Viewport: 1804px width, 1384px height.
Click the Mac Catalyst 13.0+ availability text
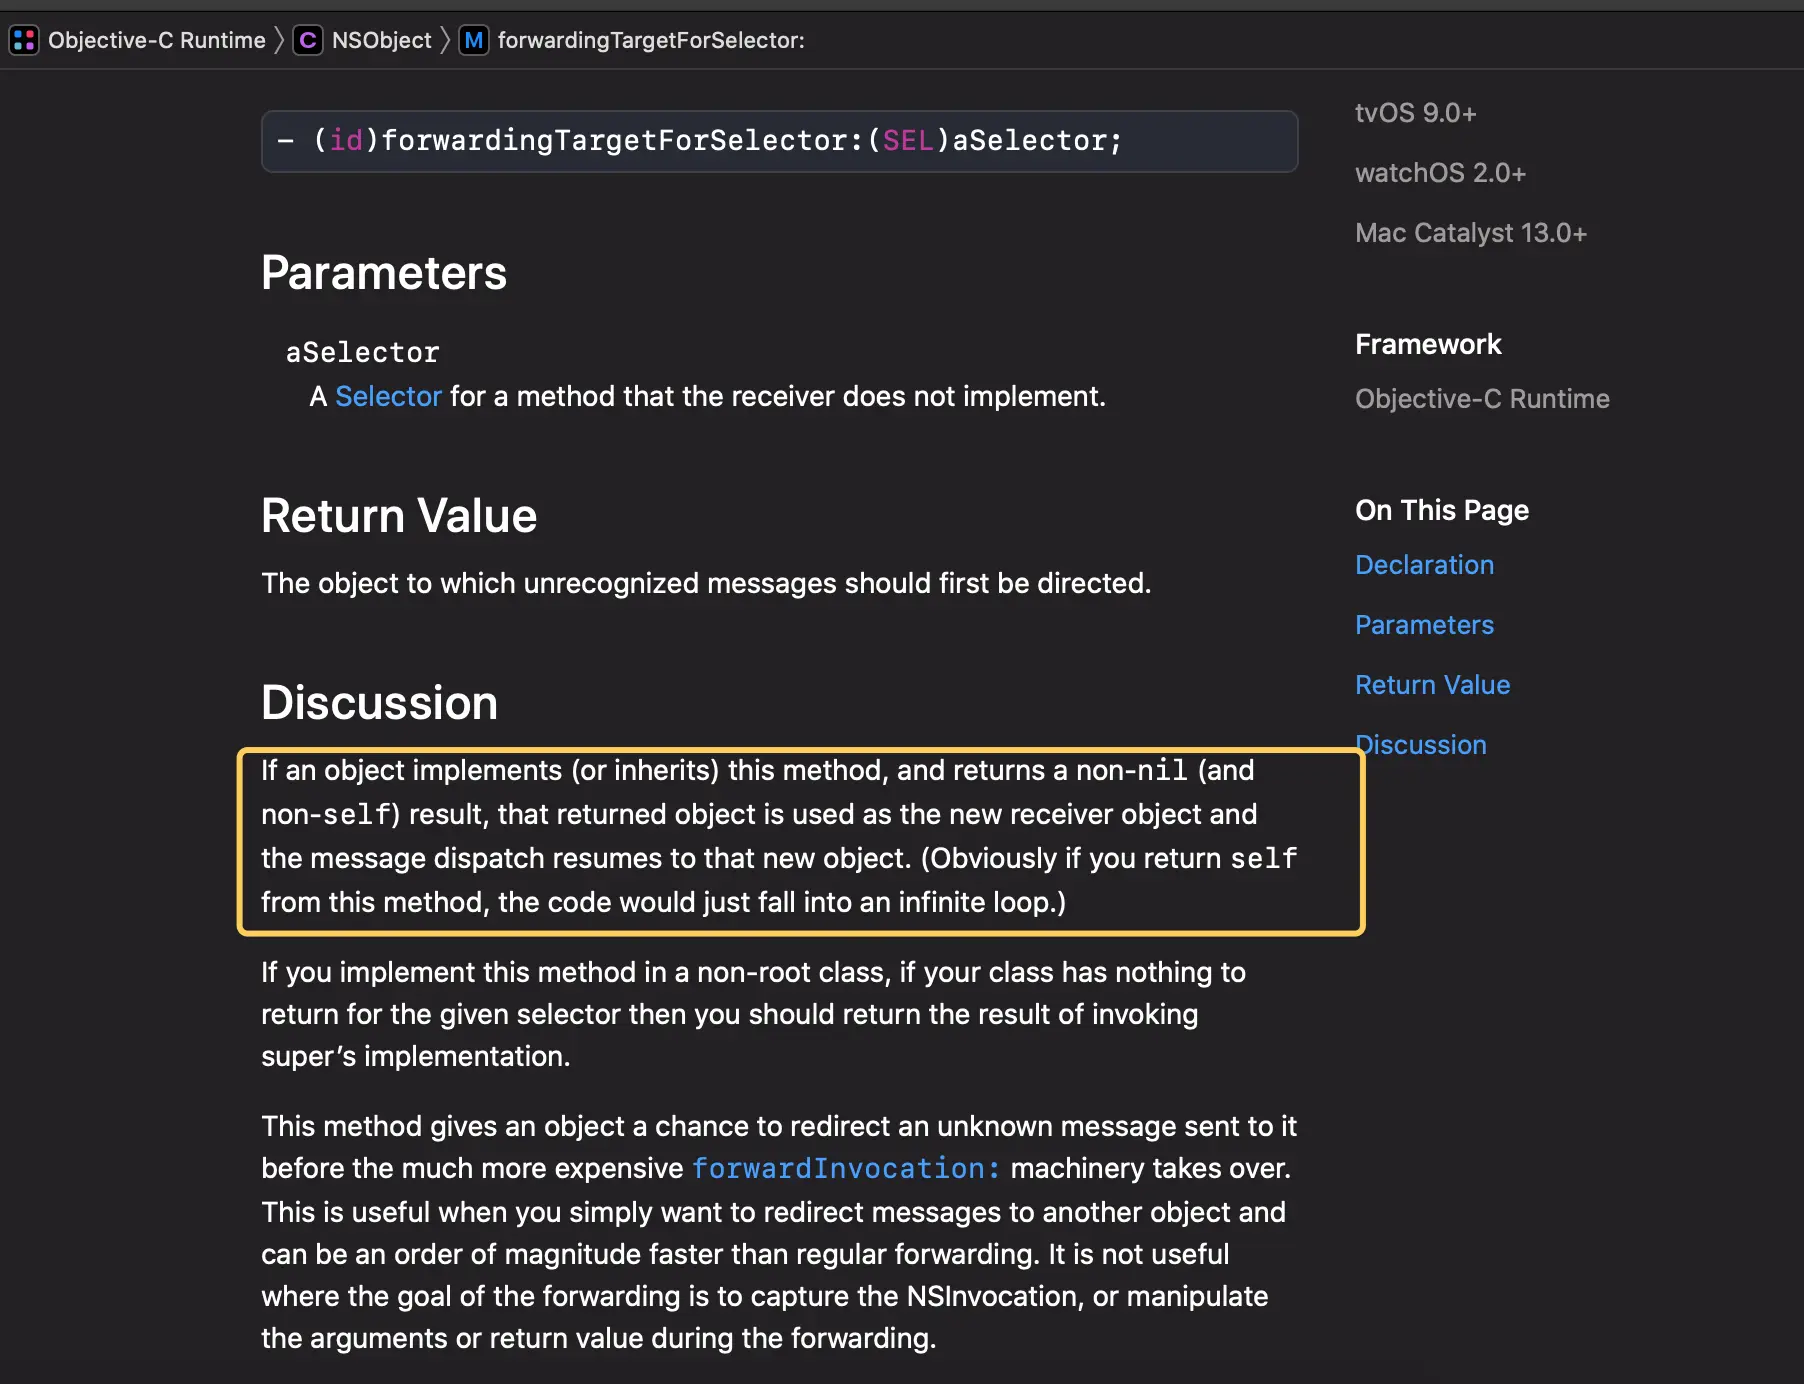point(1470,233)
